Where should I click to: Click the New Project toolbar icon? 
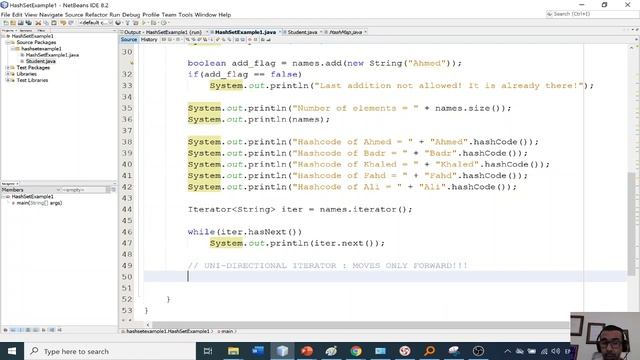pos(13,23)
